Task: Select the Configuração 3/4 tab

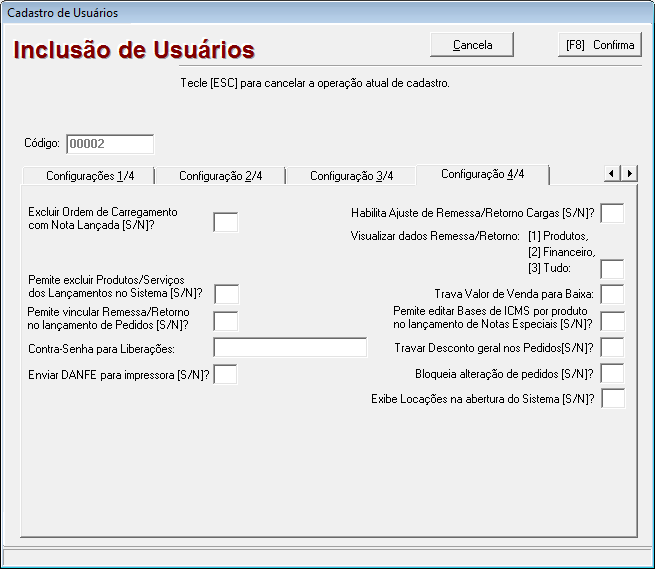Action: [x=351, y=176]
